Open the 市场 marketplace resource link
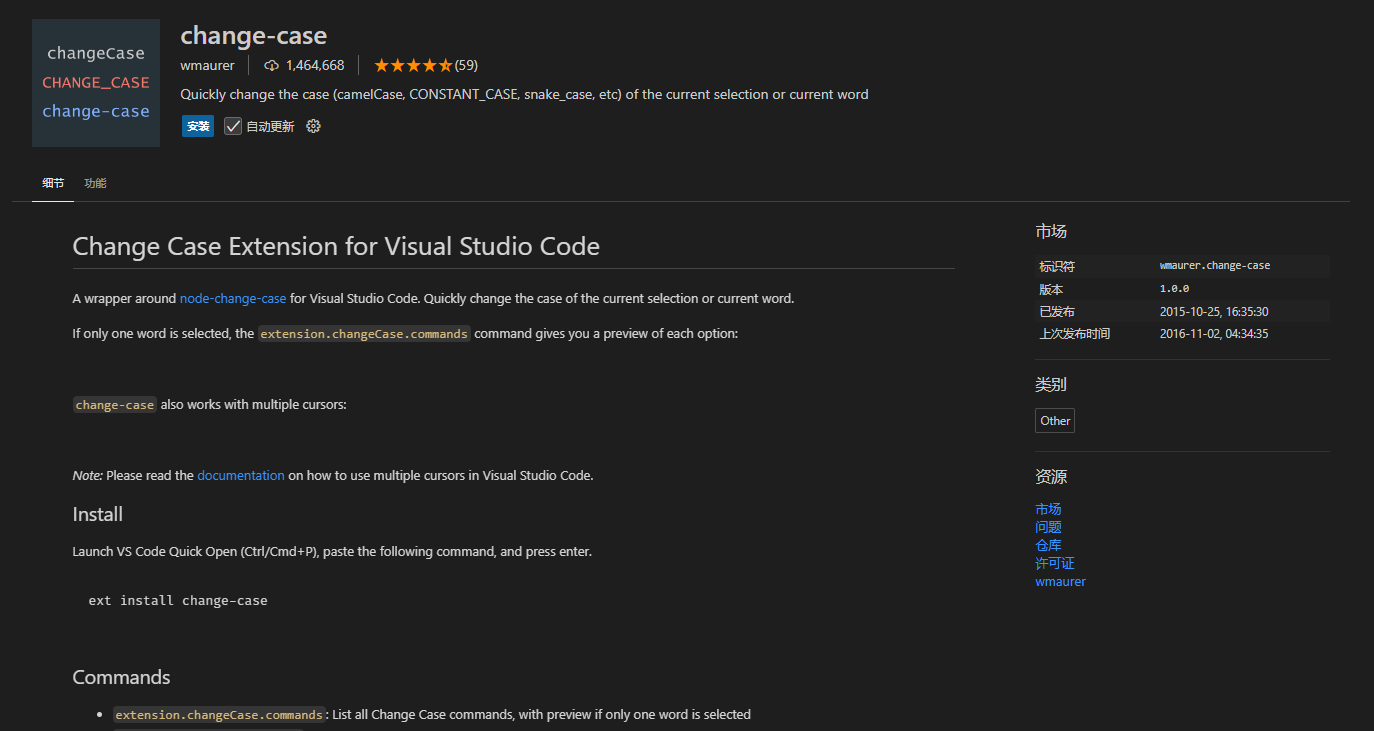Viewport: 1374px width, 731px height. [1048, 509]
